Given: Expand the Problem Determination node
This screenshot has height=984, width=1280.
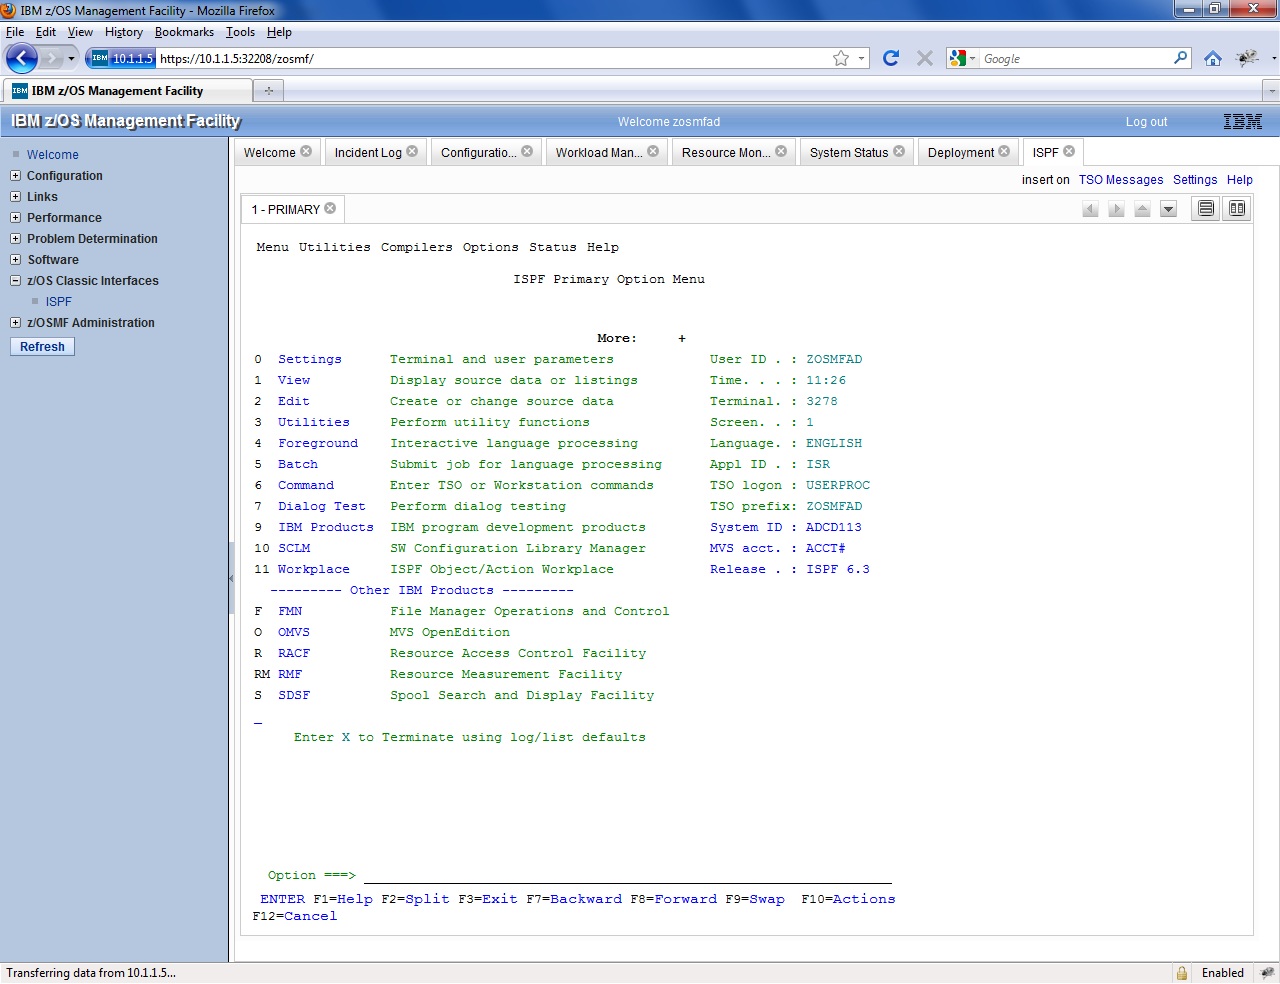Looking at the screenshot, I should pyautogui.click(x=15, y=238).
